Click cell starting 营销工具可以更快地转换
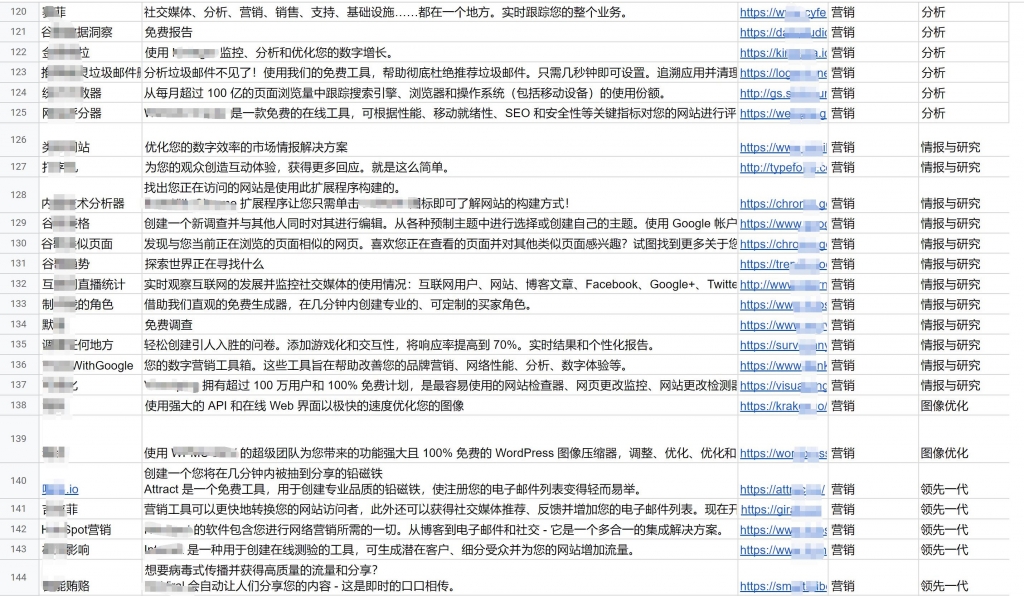This screenshot has height=596, width=1024. tap(440, 510)
